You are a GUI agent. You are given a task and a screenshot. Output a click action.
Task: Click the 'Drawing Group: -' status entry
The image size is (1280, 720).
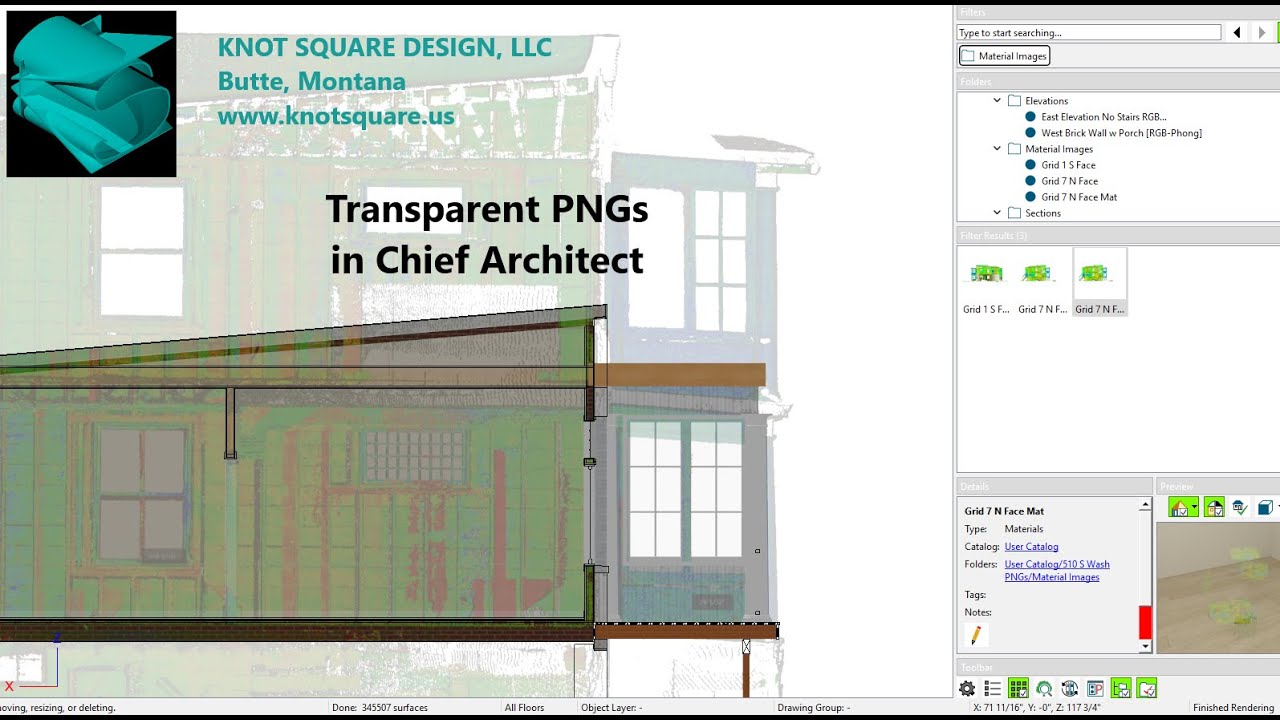pos(813,708)
